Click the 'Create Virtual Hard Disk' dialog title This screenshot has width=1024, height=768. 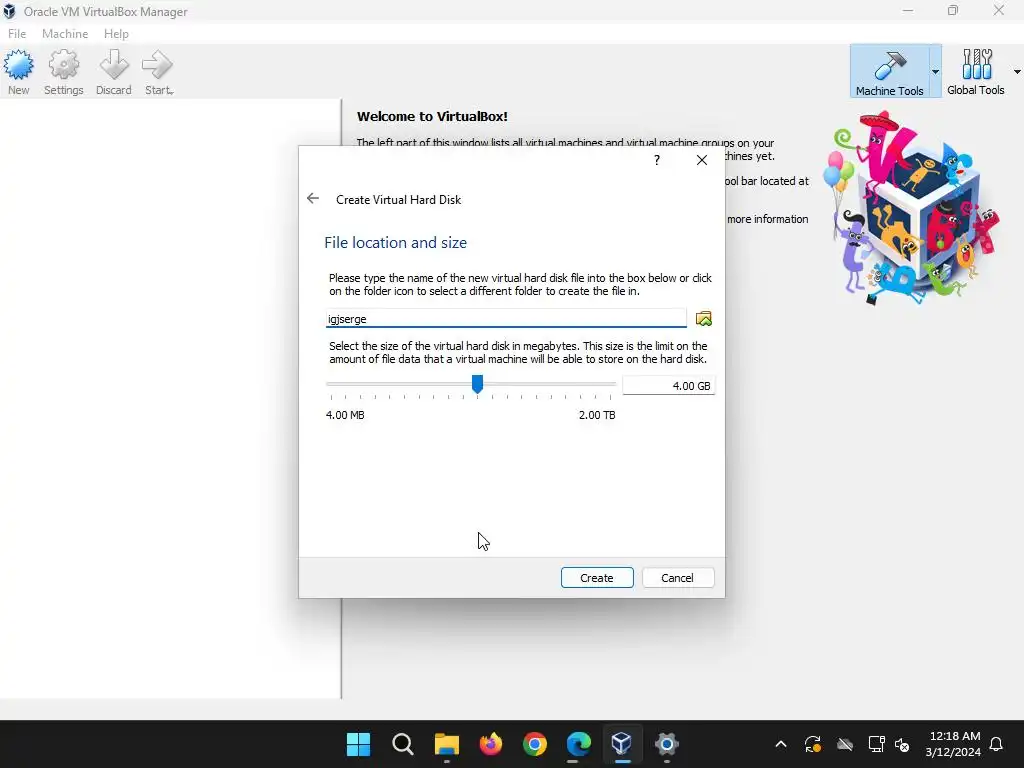tap(398, 200)
